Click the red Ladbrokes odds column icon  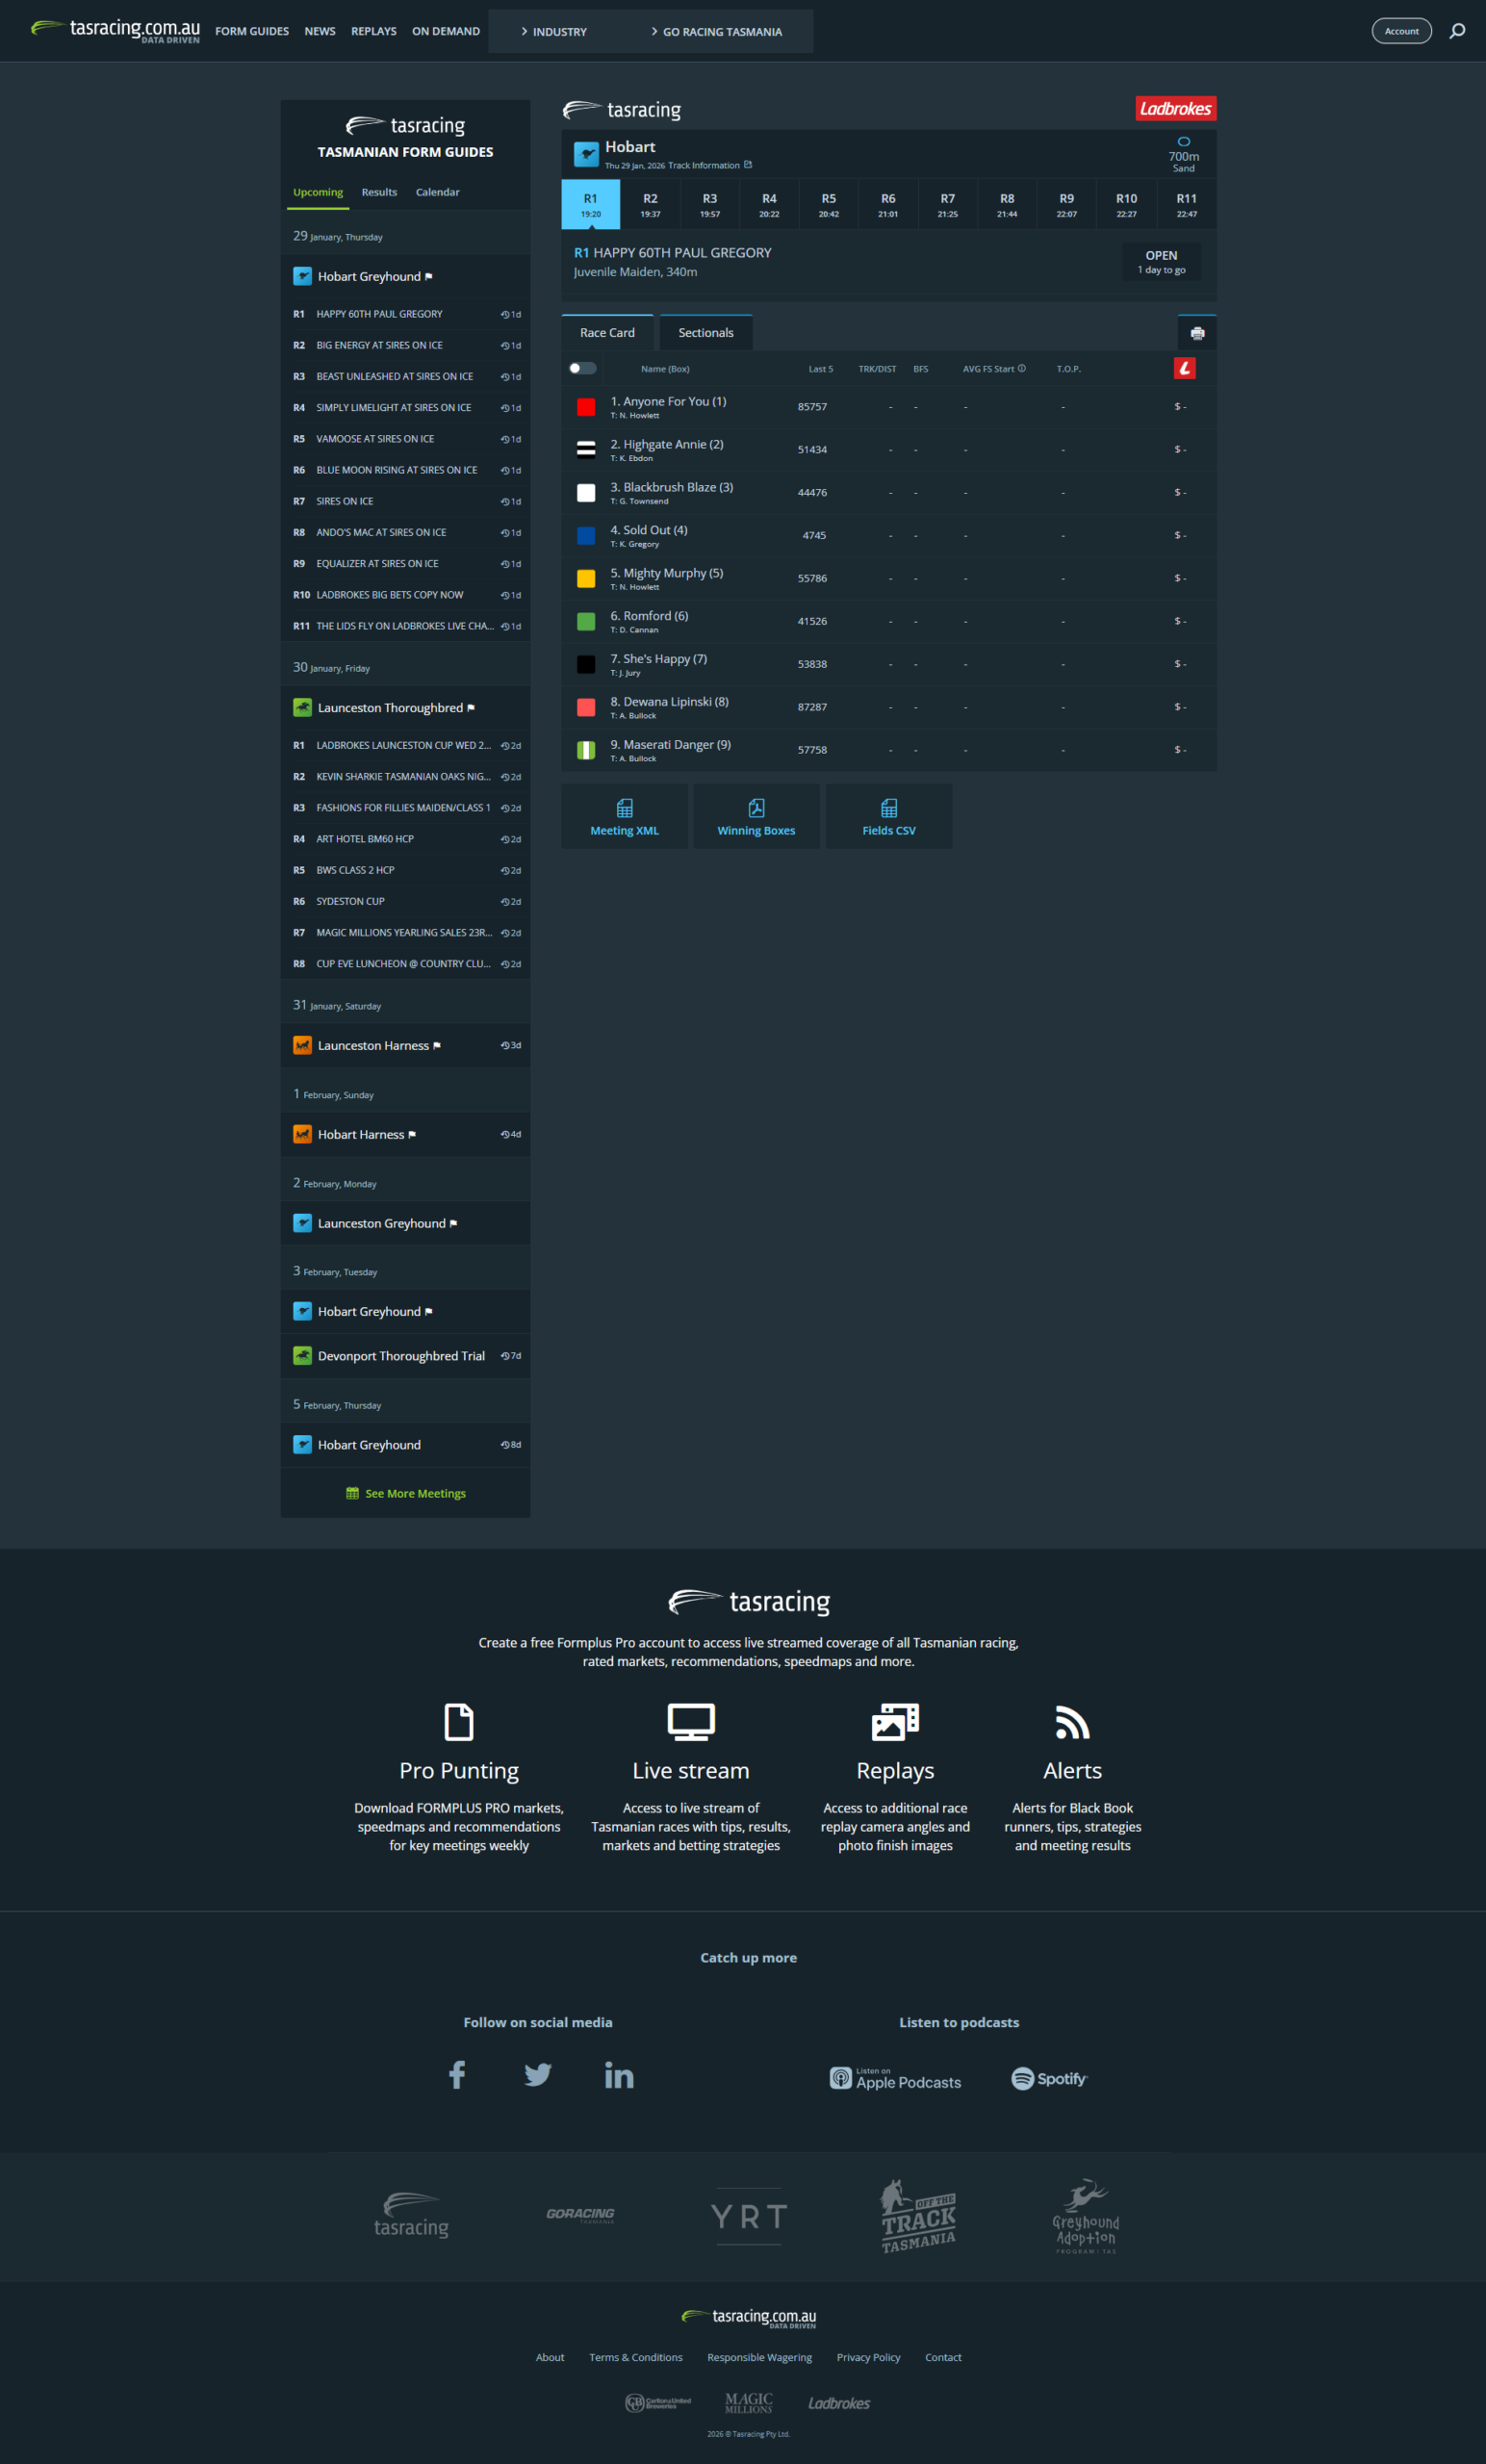1184,369
